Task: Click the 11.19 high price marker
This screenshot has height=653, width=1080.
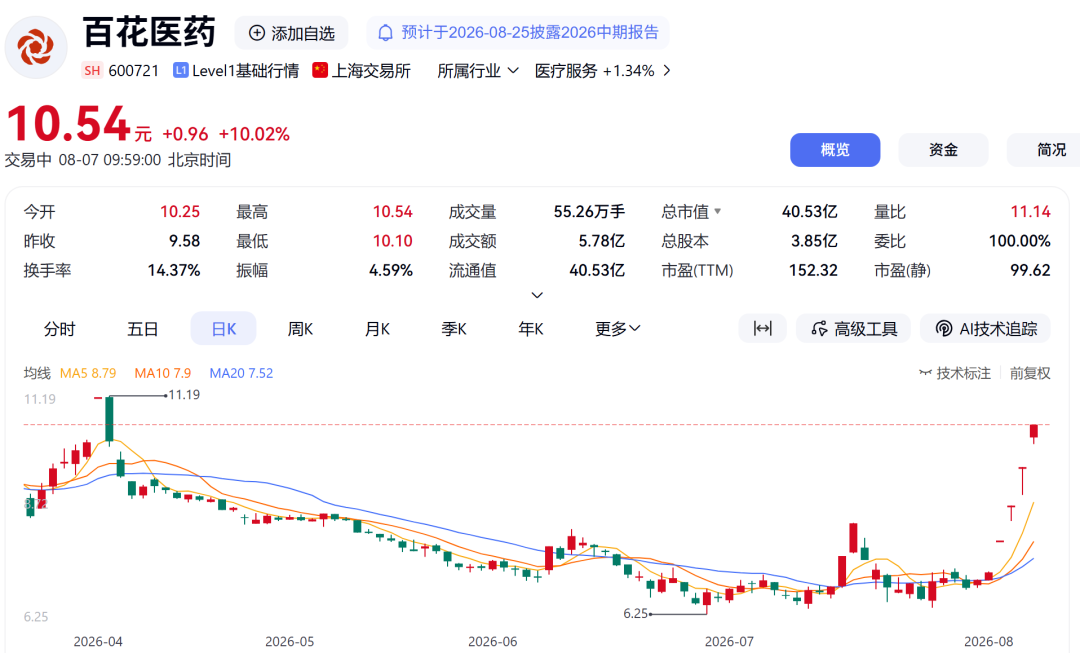Action: [184, 395]
